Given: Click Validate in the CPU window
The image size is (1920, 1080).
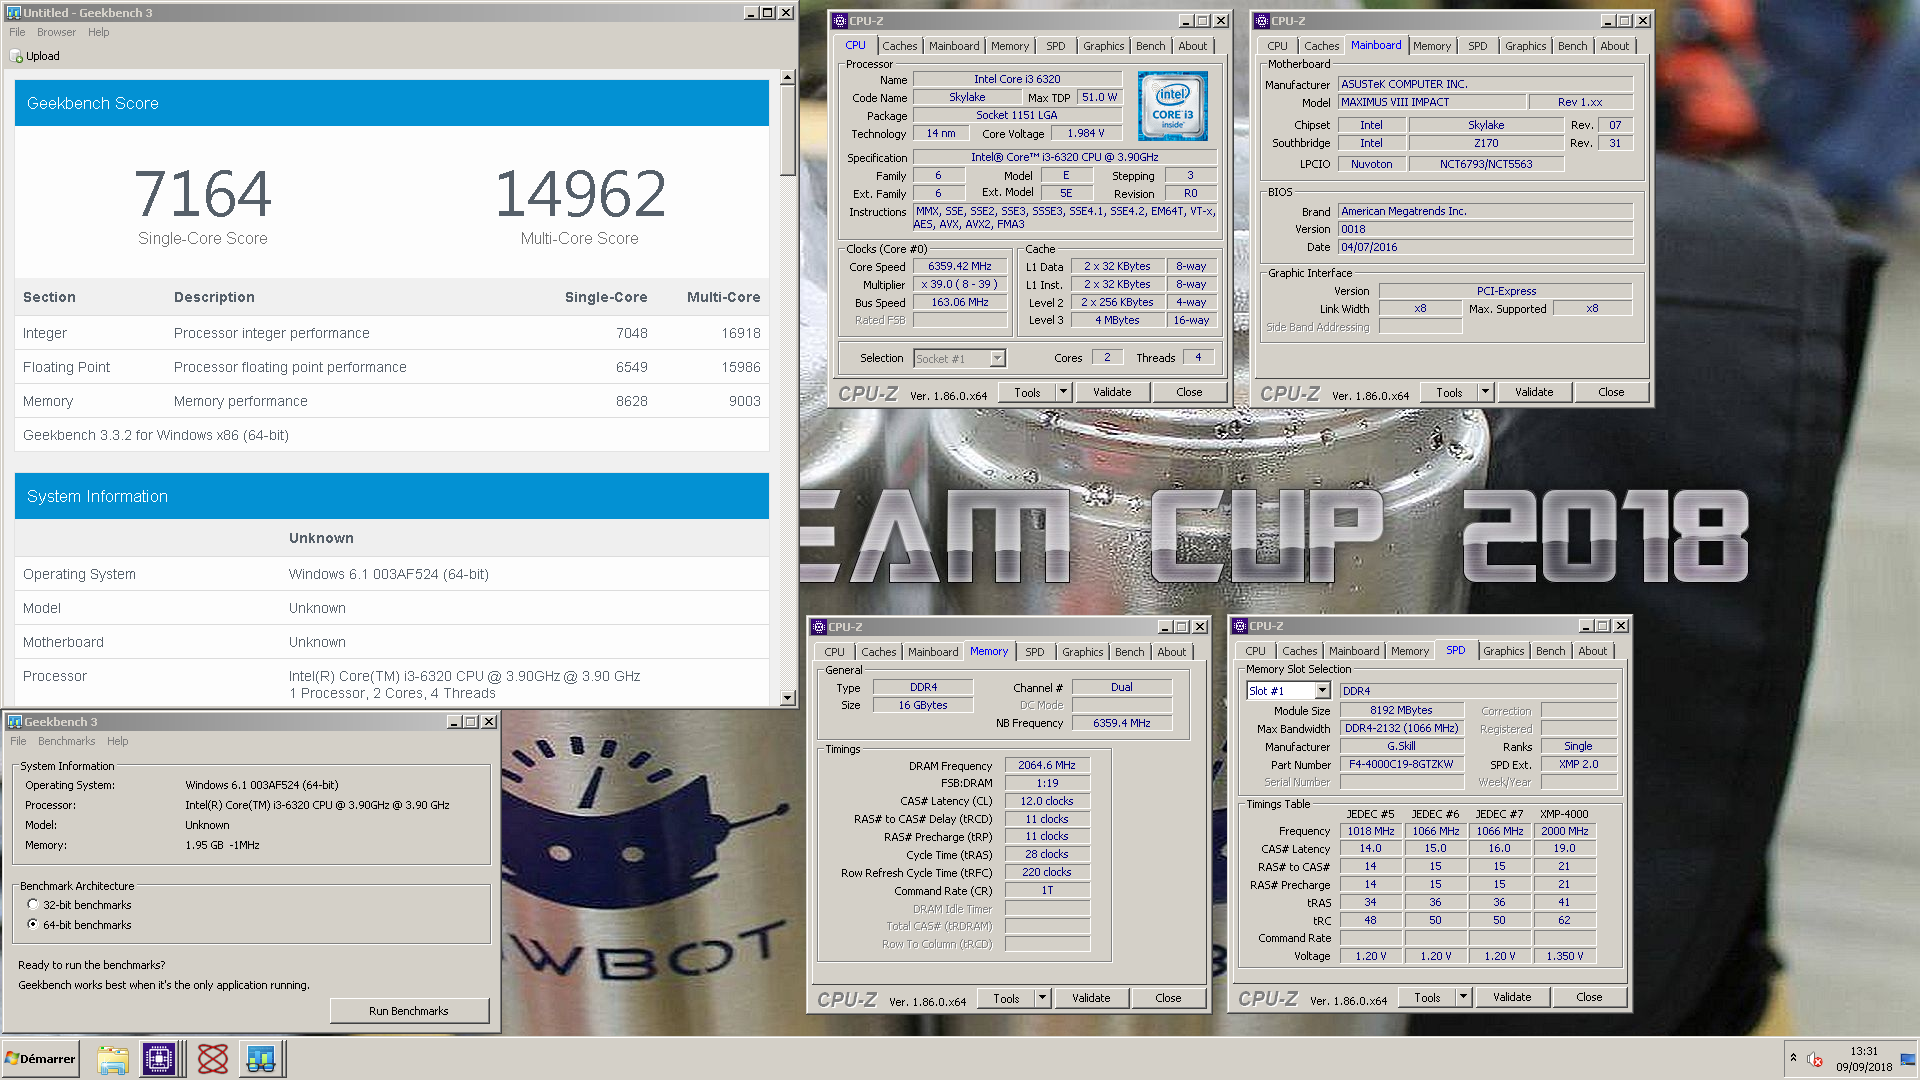Looking at the screenshot, I should (x=1112, y=392).
